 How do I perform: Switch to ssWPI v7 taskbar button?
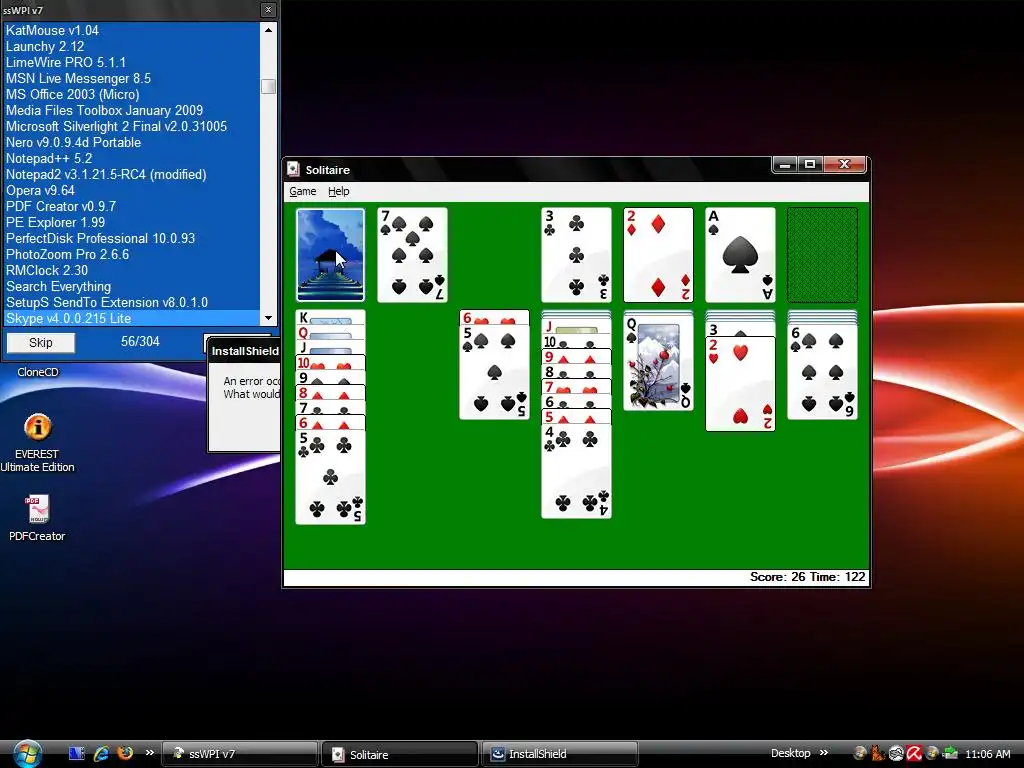click(x=240, y=754)
